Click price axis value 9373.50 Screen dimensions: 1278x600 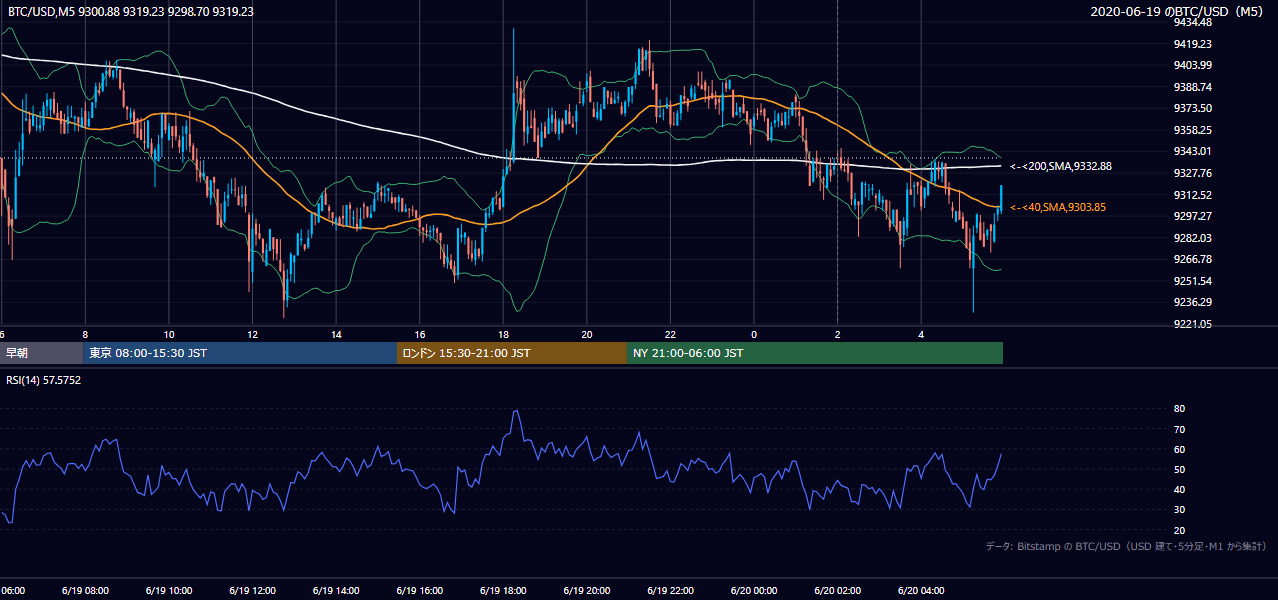(x=1193, y=108)
